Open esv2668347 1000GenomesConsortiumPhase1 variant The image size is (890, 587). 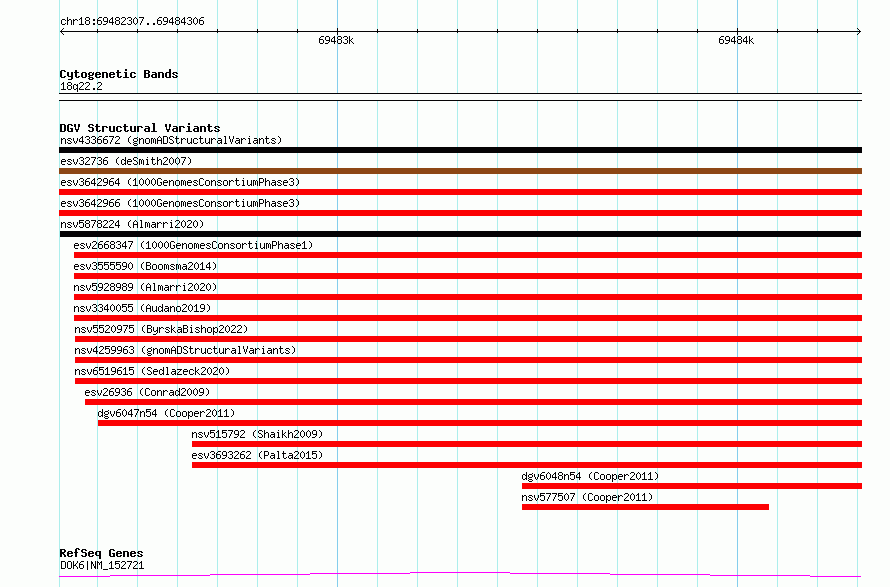click(x=193, y=245)
